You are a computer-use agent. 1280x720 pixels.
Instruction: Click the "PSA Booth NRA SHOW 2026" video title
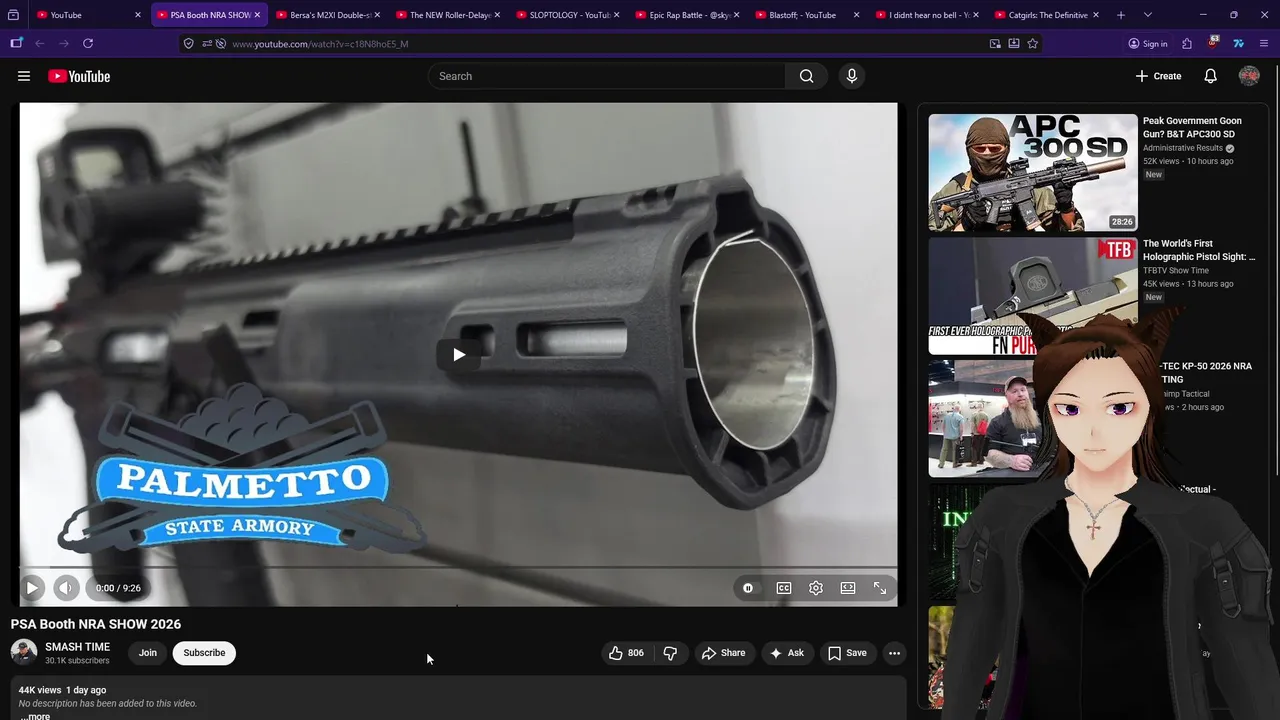coord(96,624)
